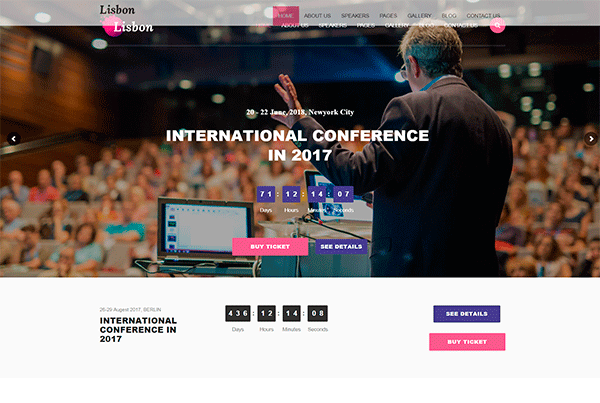Click the hero countdown Days box
Screen dimensions: 600x403
pyautogui.click(x=266, y=194)
